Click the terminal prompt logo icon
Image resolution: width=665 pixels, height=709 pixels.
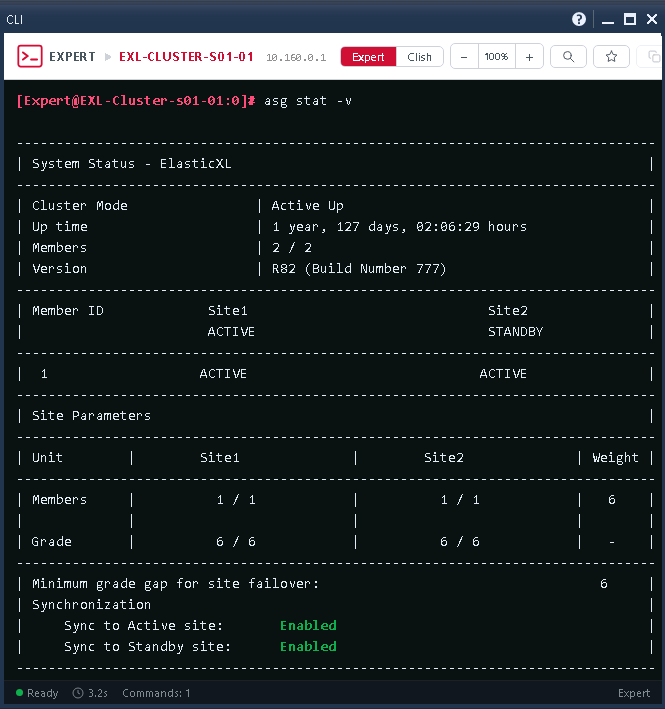click(x=30, y=57)
